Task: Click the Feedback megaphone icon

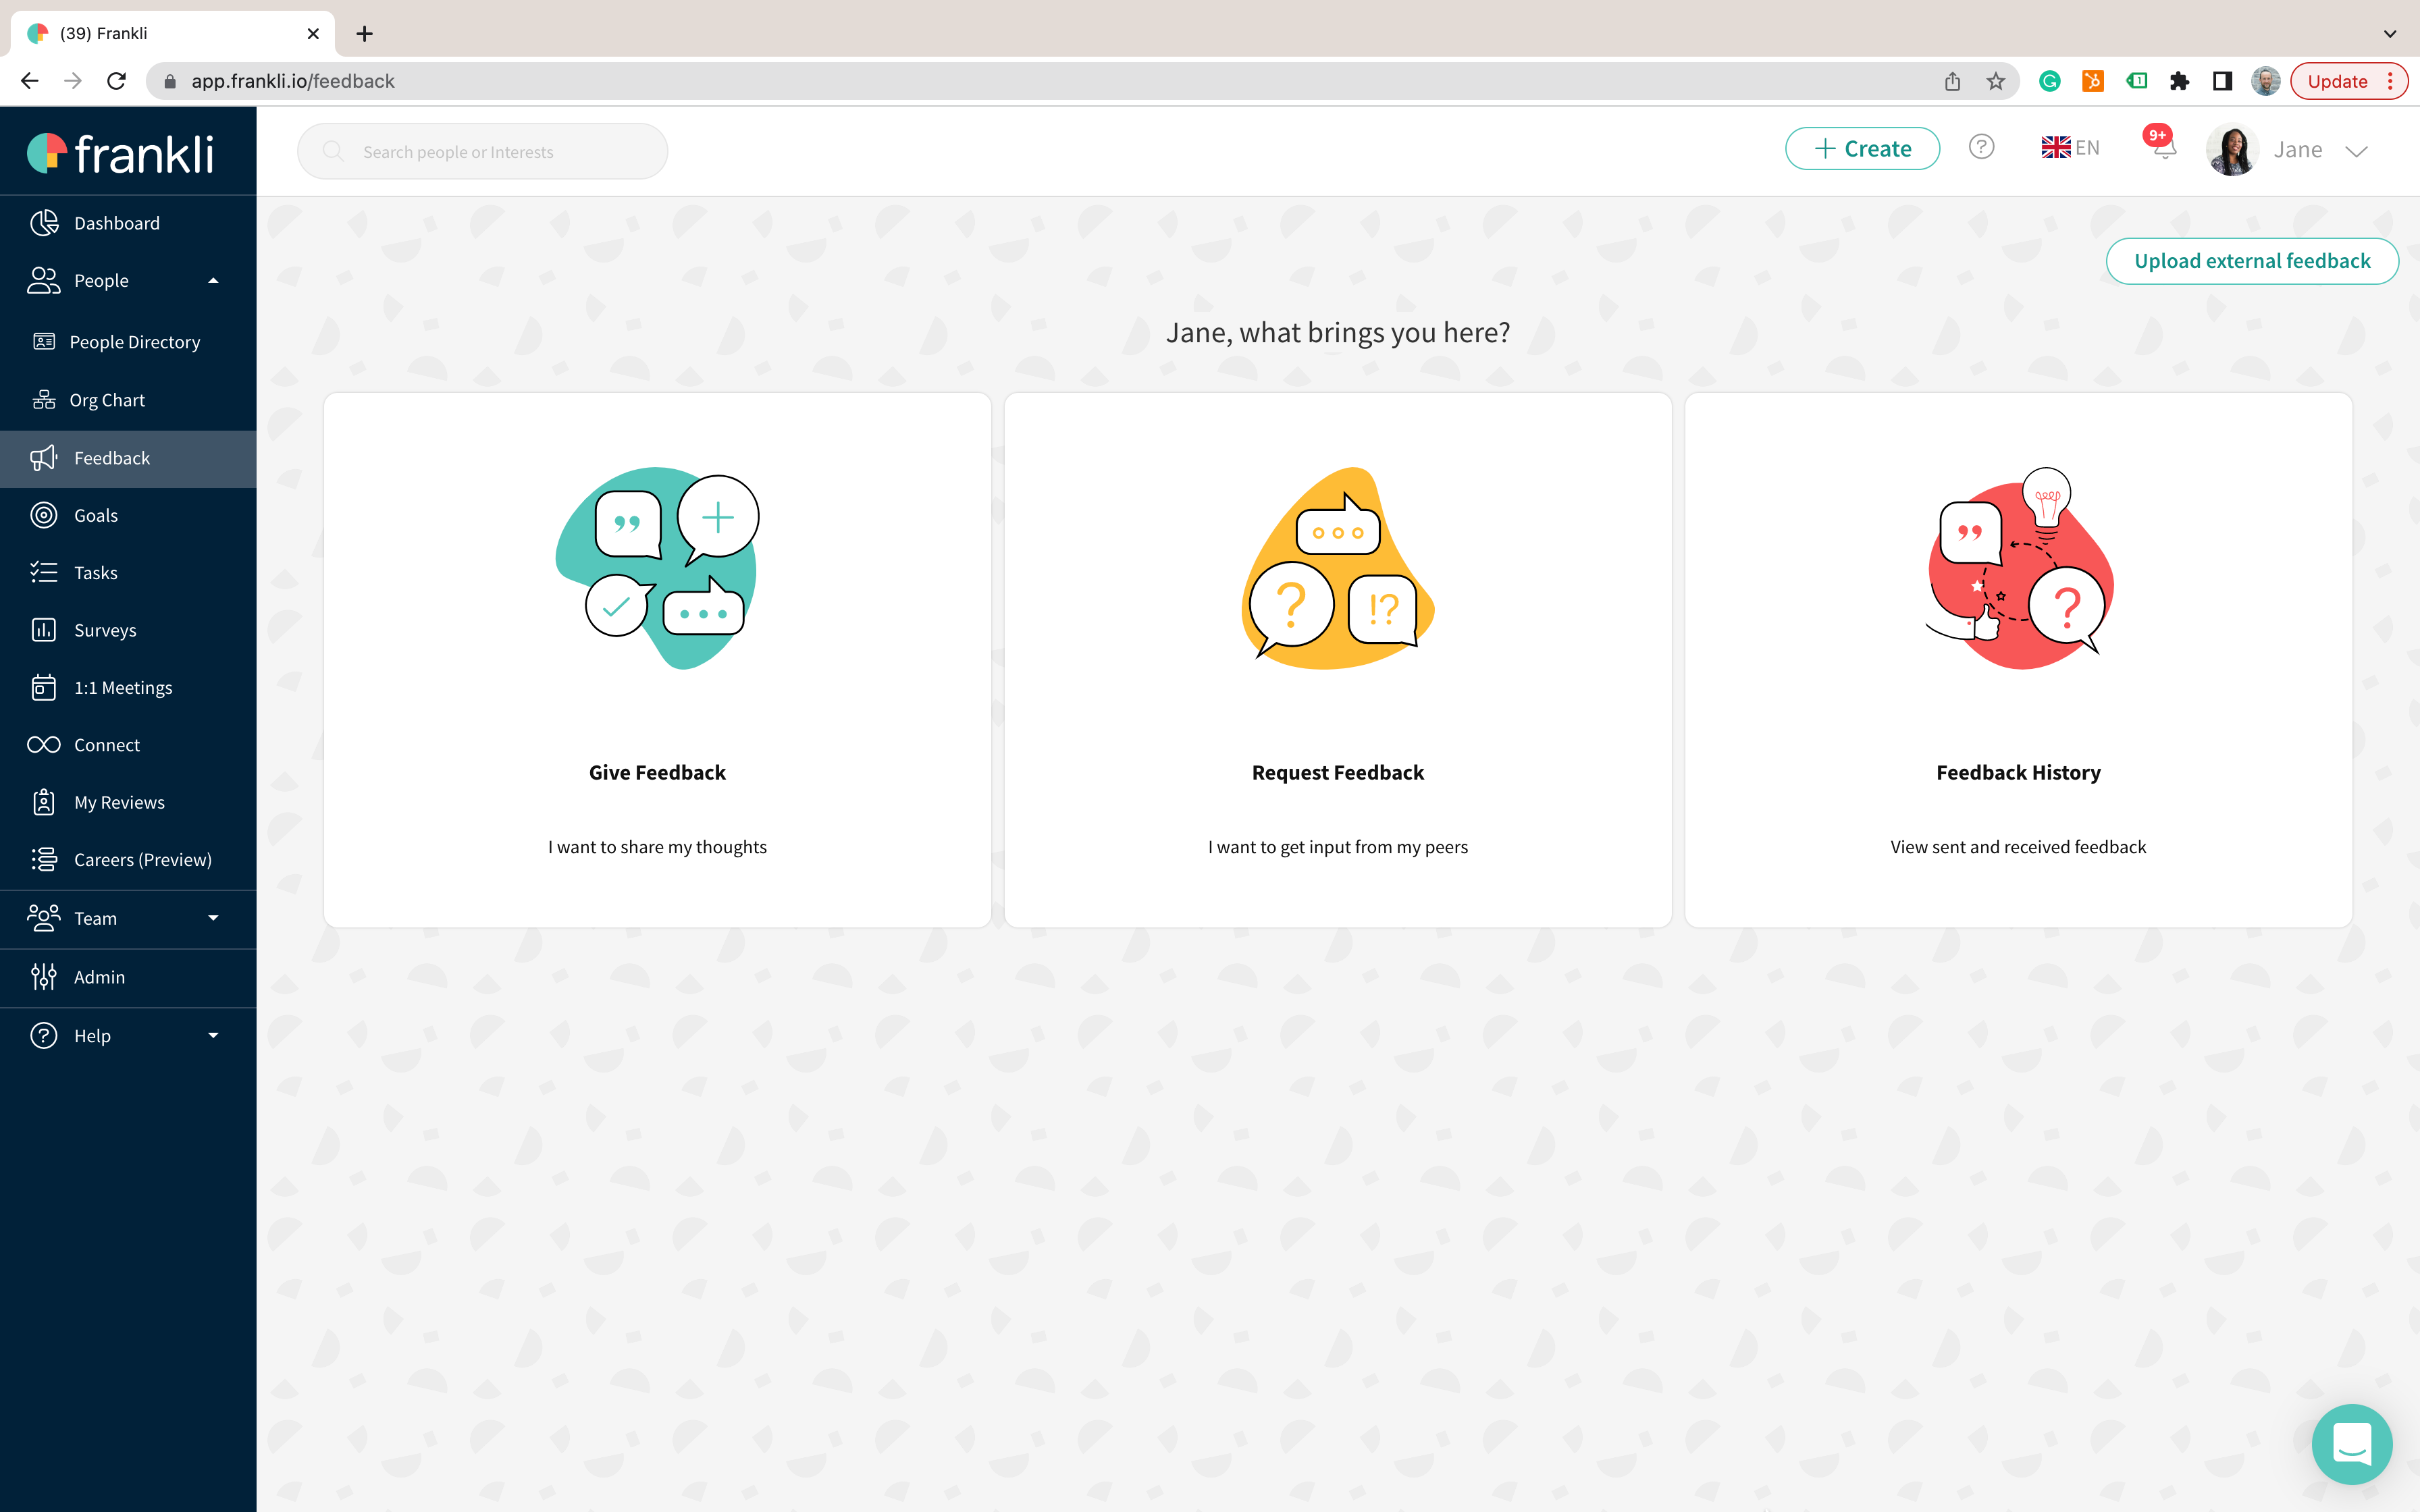Action: coord(44,458)
